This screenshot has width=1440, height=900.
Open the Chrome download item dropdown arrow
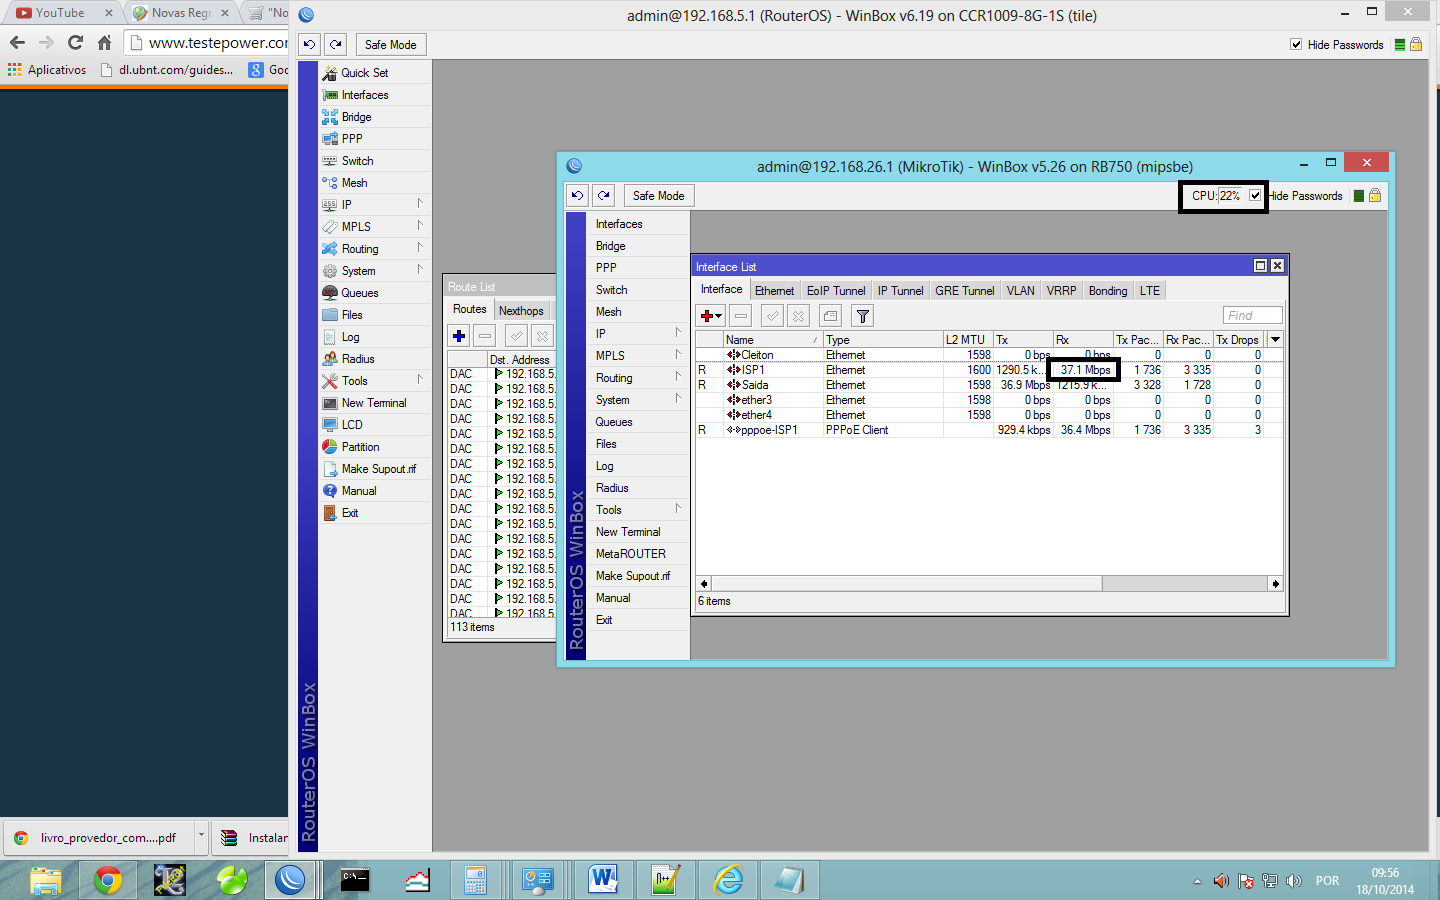(x=201, y=835)
